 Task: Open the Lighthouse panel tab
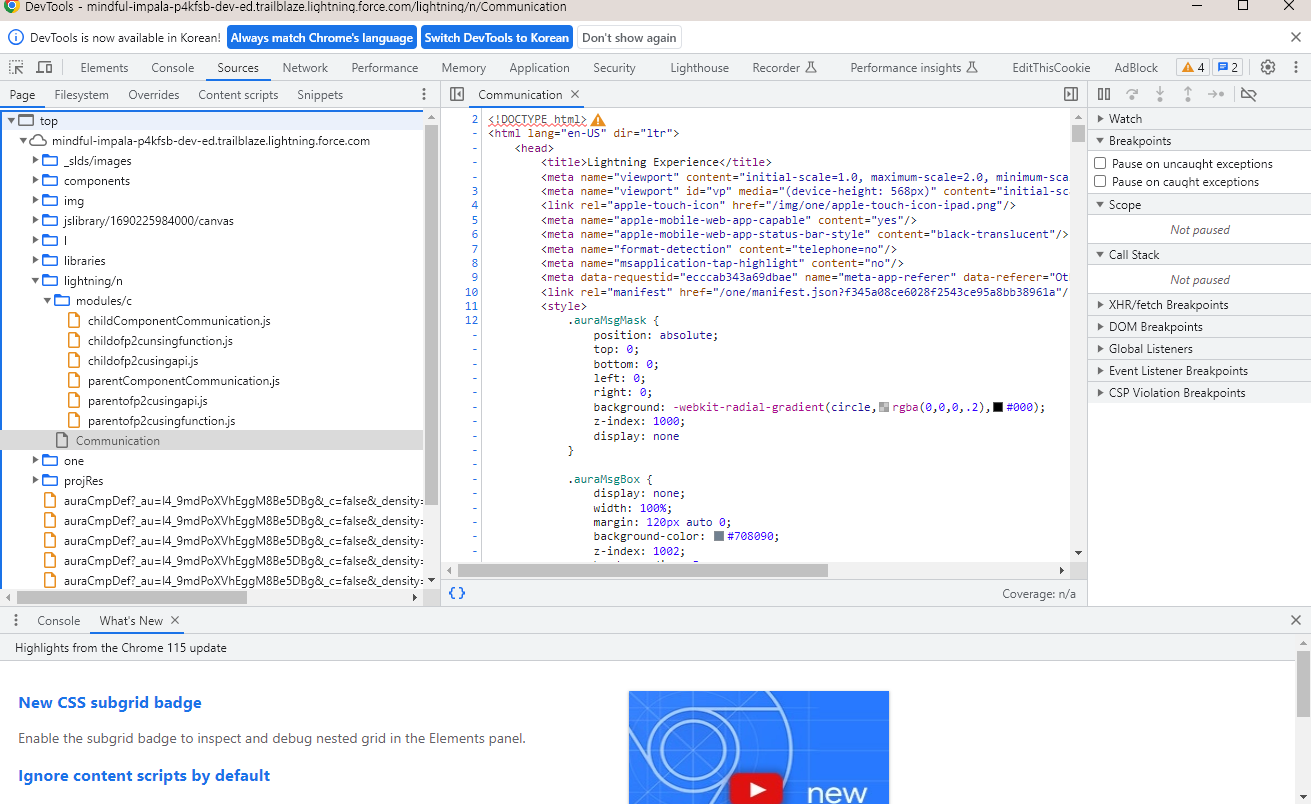[x=699, y=67]
